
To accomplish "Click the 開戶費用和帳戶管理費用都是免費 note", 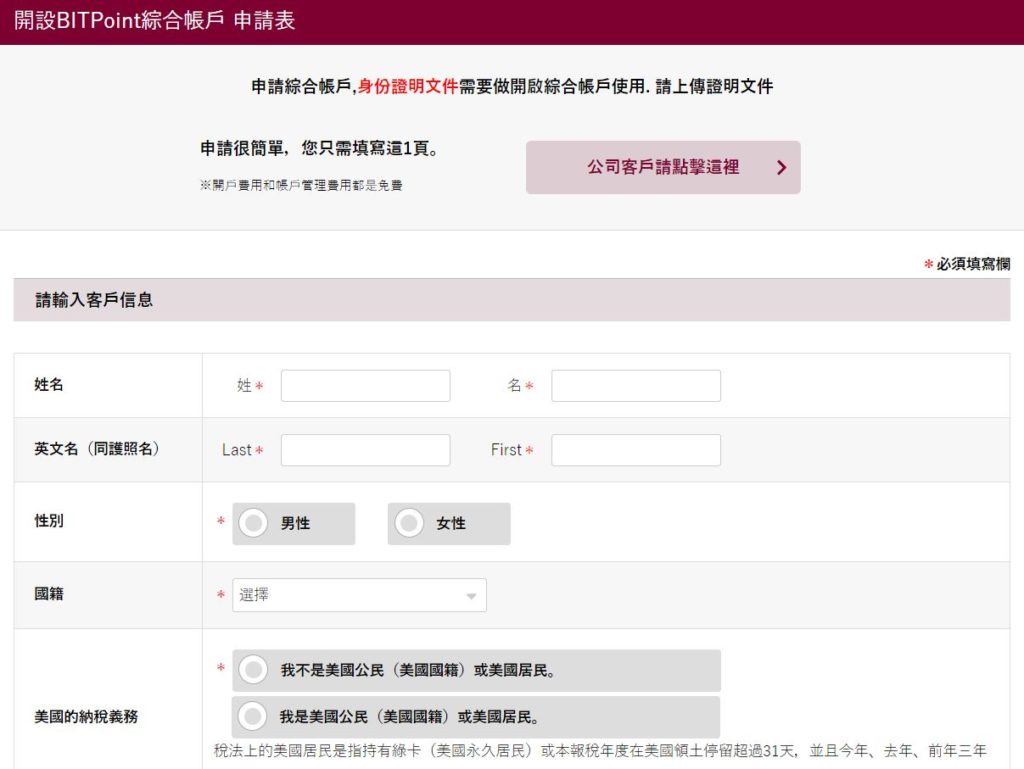I will (301, 185).
